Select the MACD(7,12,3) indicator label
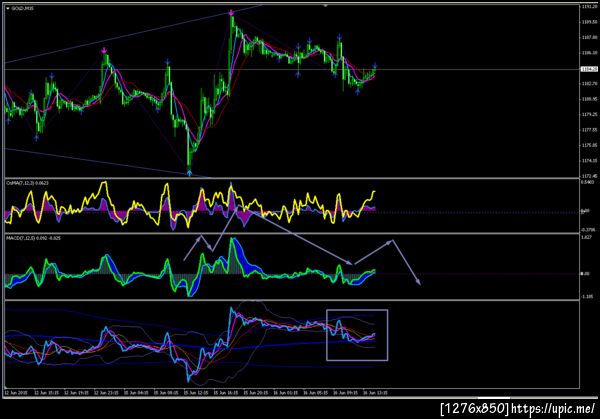The width and height of the screenshot is (600, 419). [33, 238]
